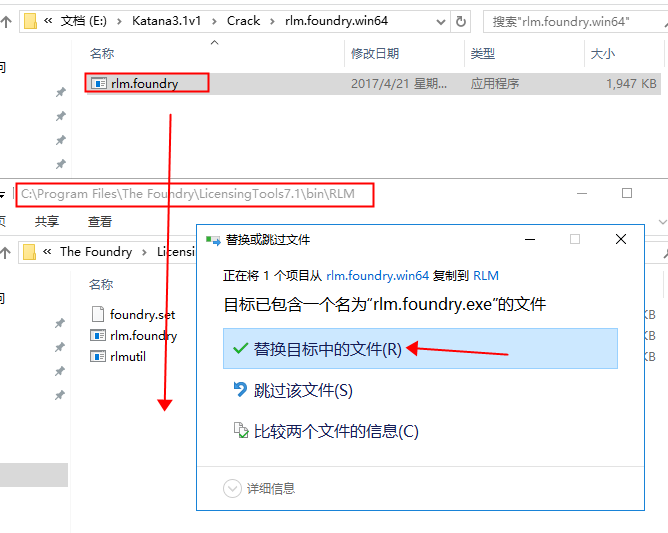Expand the chevron after Crack breadcrumb
Screen dimensions: 668x533
tap(272, 21)
